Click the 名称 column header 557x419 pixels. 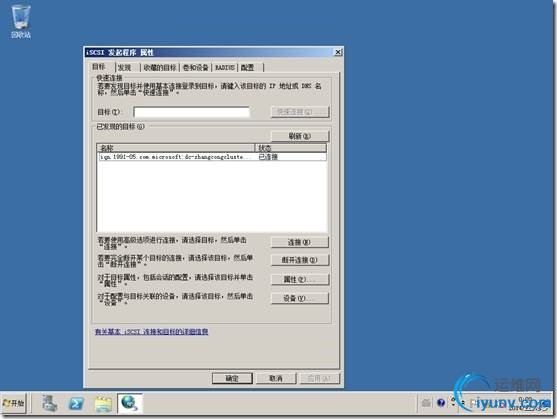175,148
